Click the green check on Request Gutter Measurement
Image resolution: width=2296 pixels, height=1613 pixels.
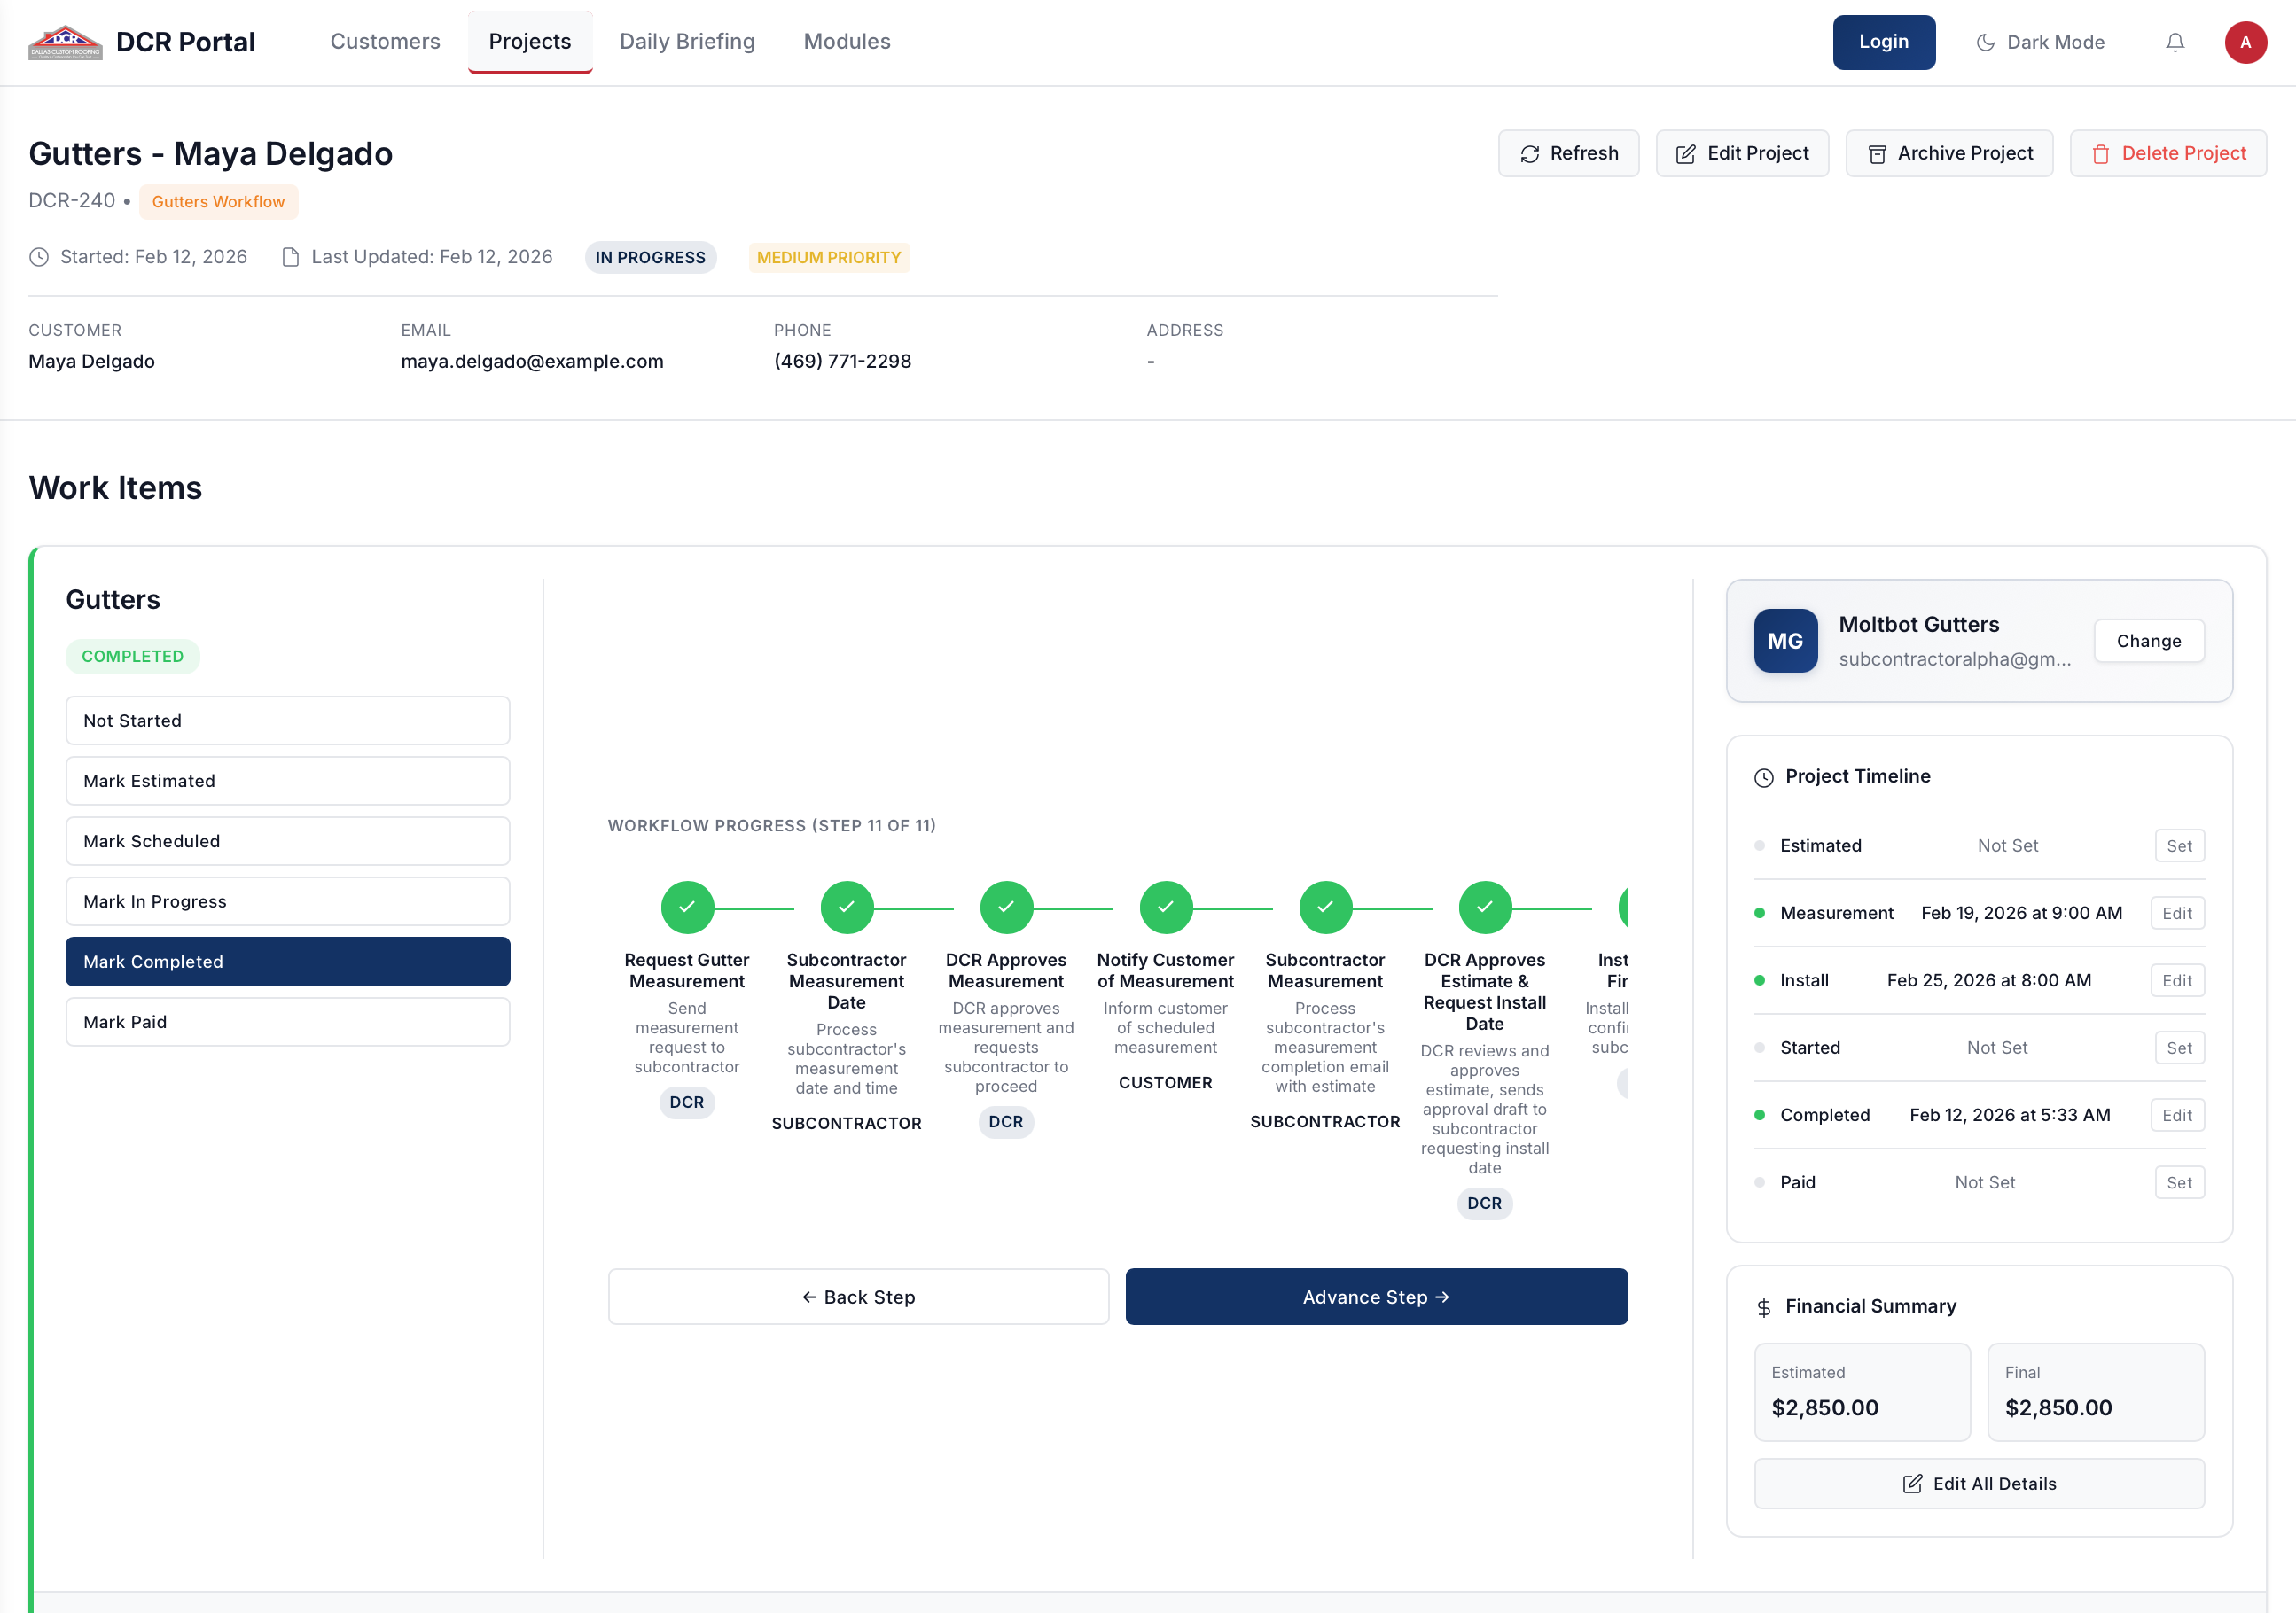(x=687, y=907)
